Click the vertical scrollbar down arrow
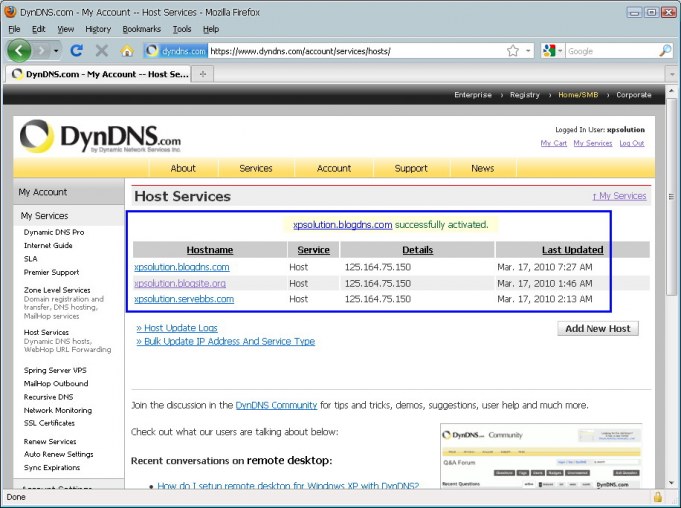This screenshot has width=681, height=508. coord(671,483)
